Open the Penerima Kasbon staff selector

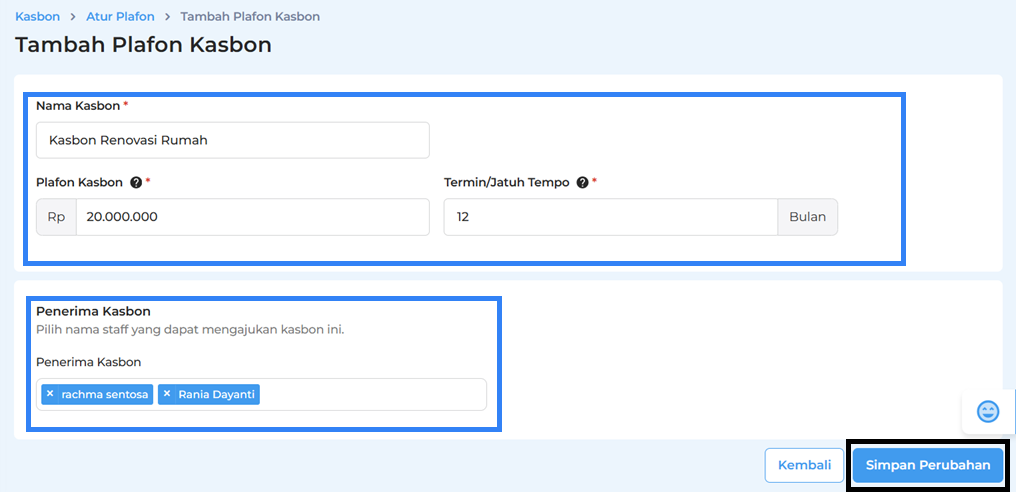click(x=370, y=394)
